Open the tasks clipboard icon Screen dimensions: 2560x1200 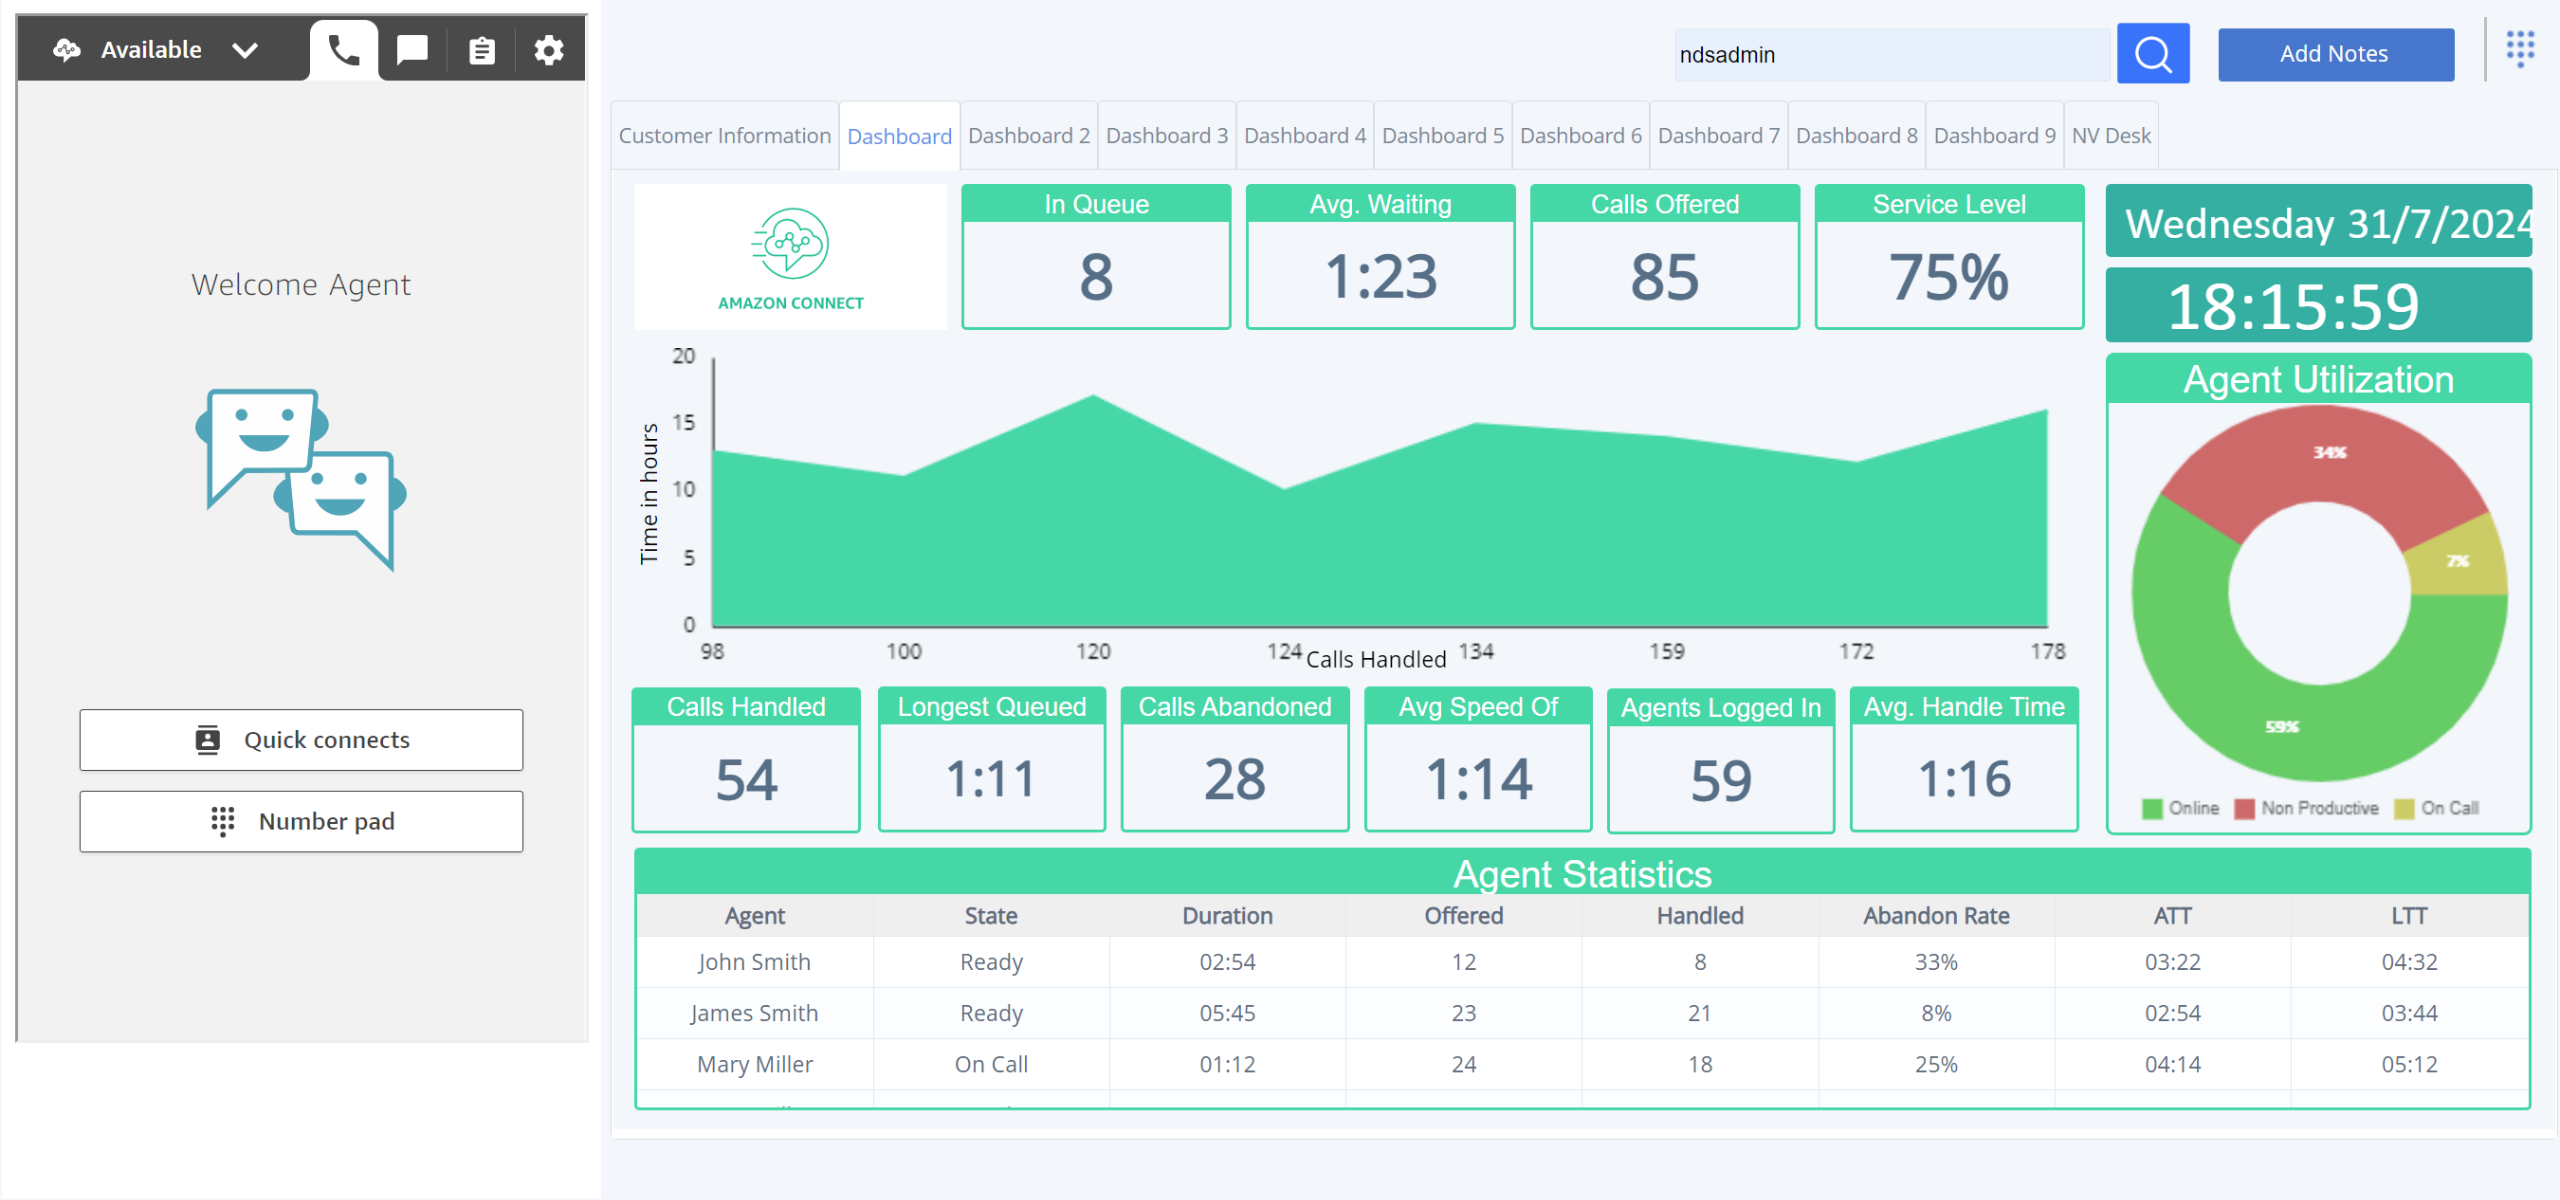(x=481, y=50)
